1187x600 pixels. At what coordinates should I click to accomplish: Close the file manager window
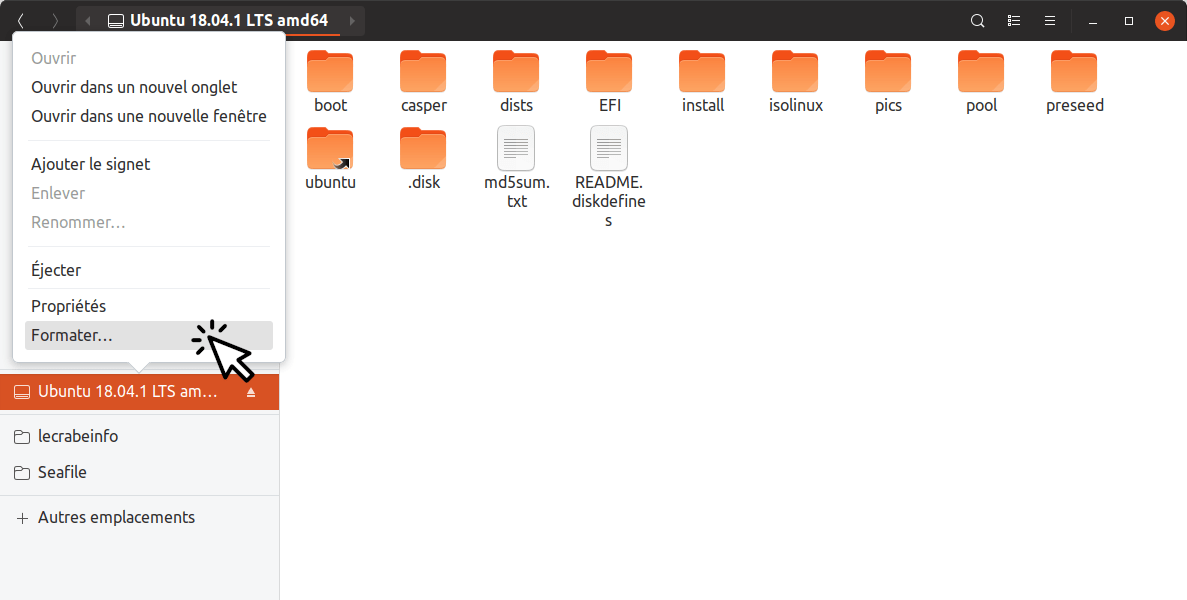1165,21
